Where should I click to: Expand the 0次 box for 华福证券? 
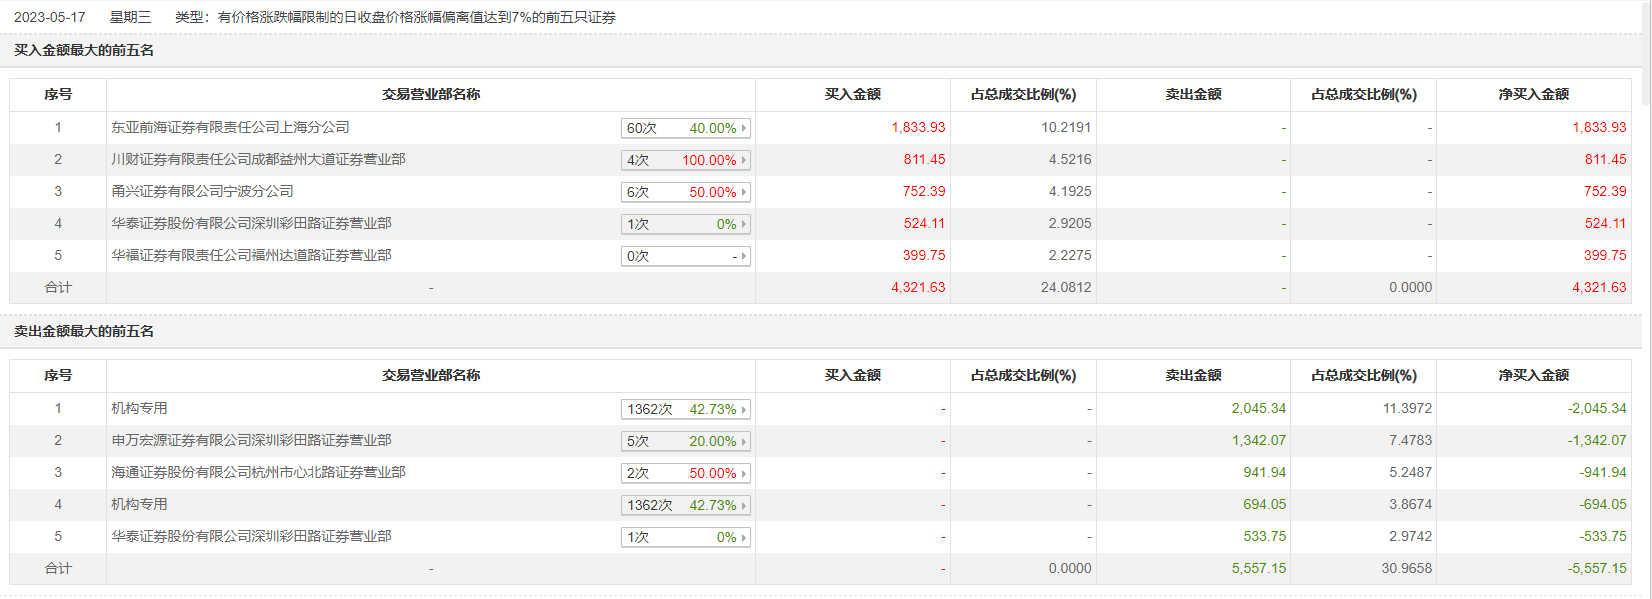pyautogui.click(x=685, y=256)
